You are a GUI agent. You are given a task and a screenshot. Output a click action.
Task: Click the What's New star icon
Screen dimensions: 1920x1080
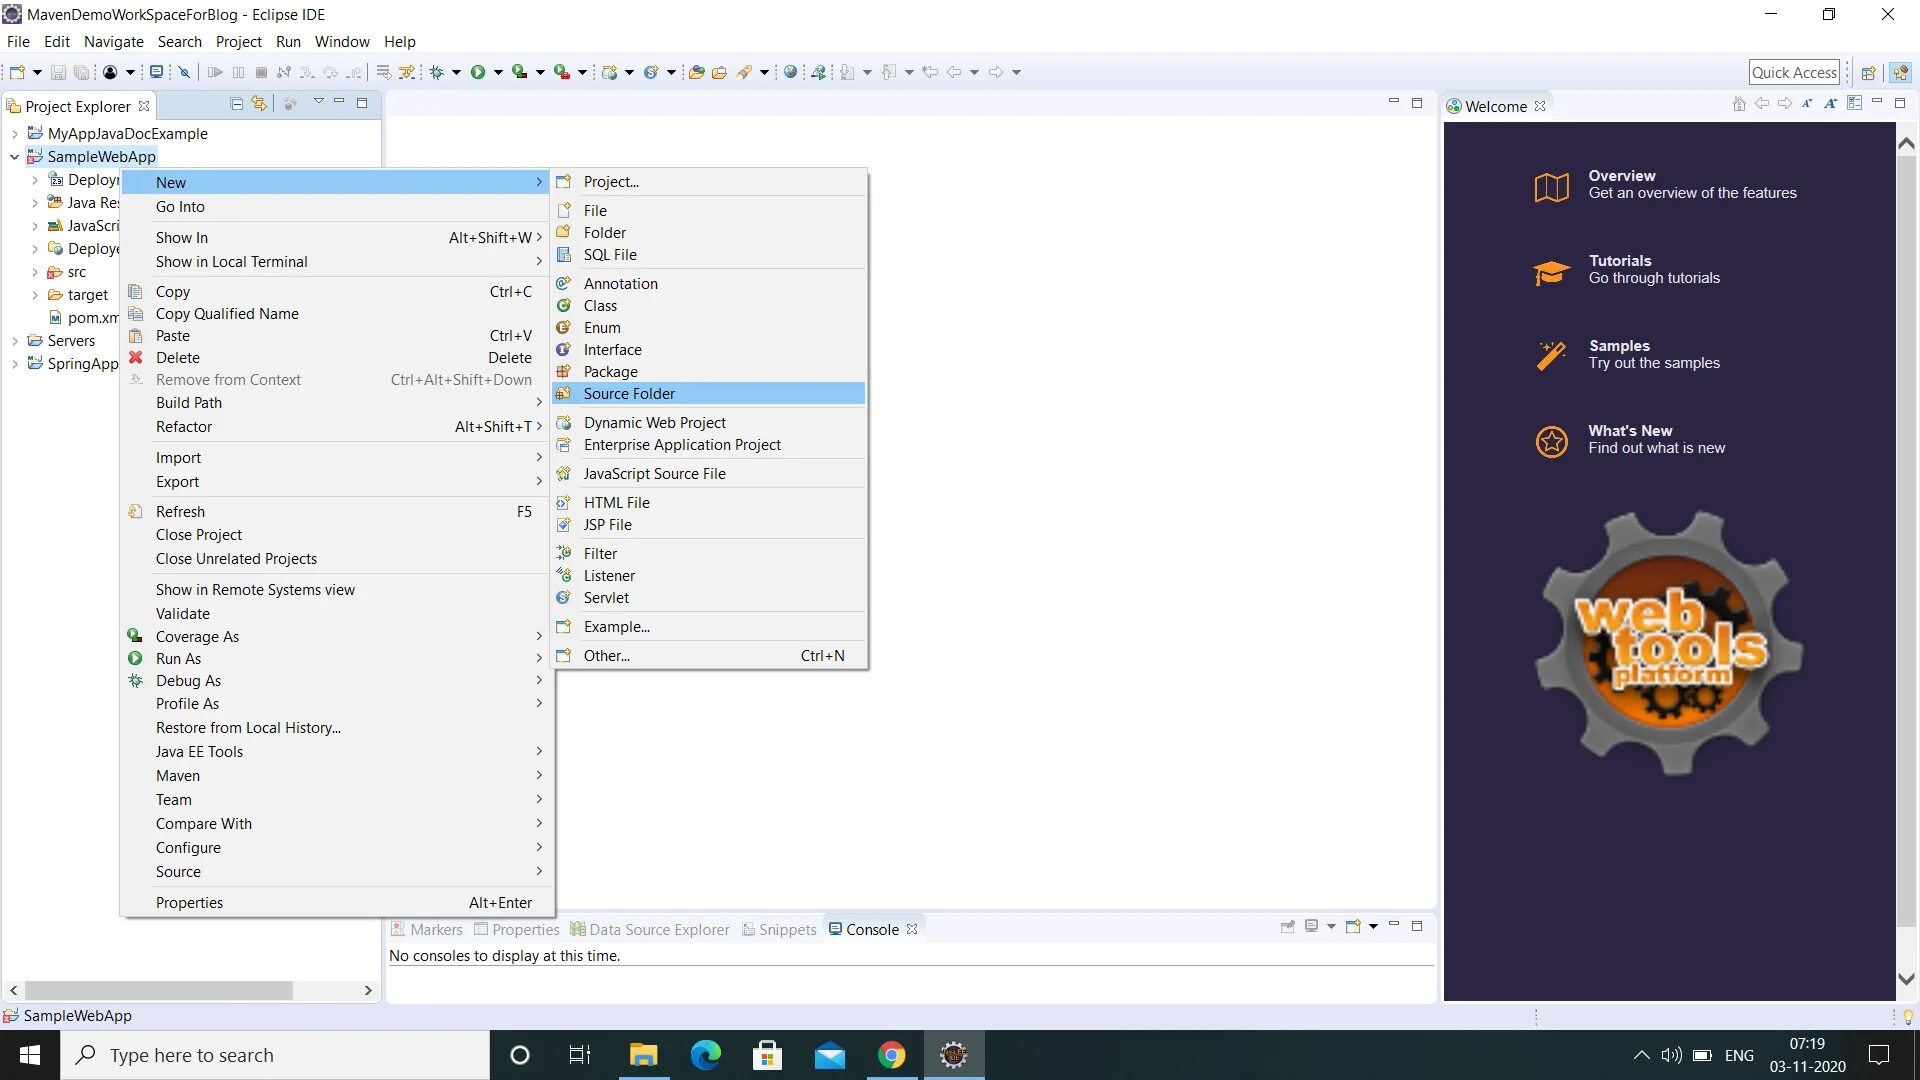click(1552, 440)
